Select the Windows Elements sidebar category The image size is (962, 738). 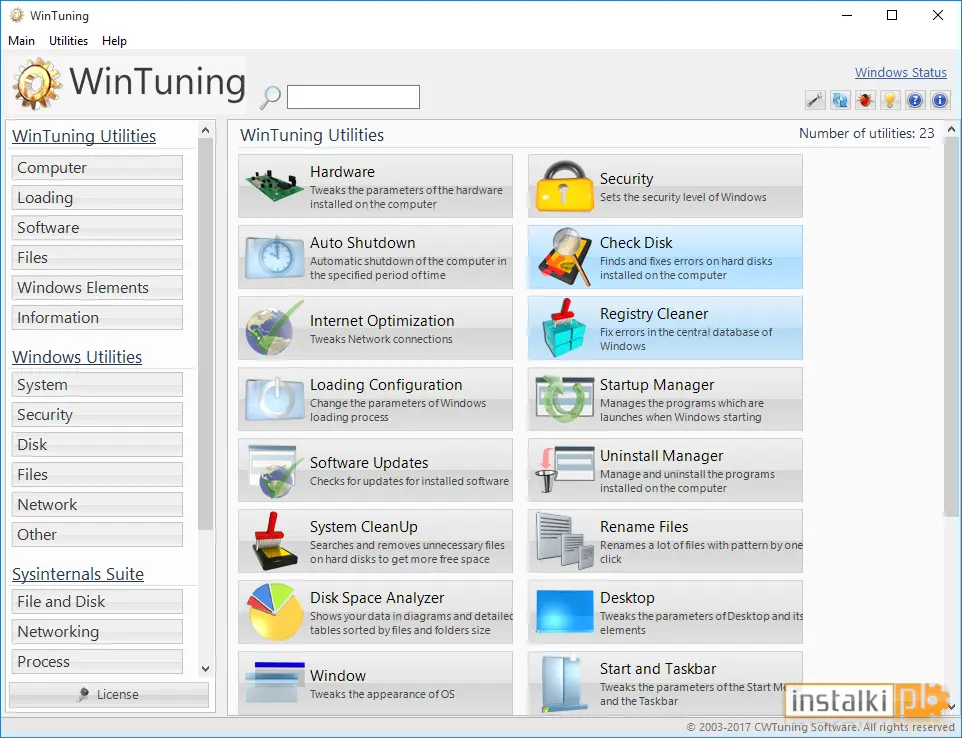pyautogui.click(x=97, y=288)
